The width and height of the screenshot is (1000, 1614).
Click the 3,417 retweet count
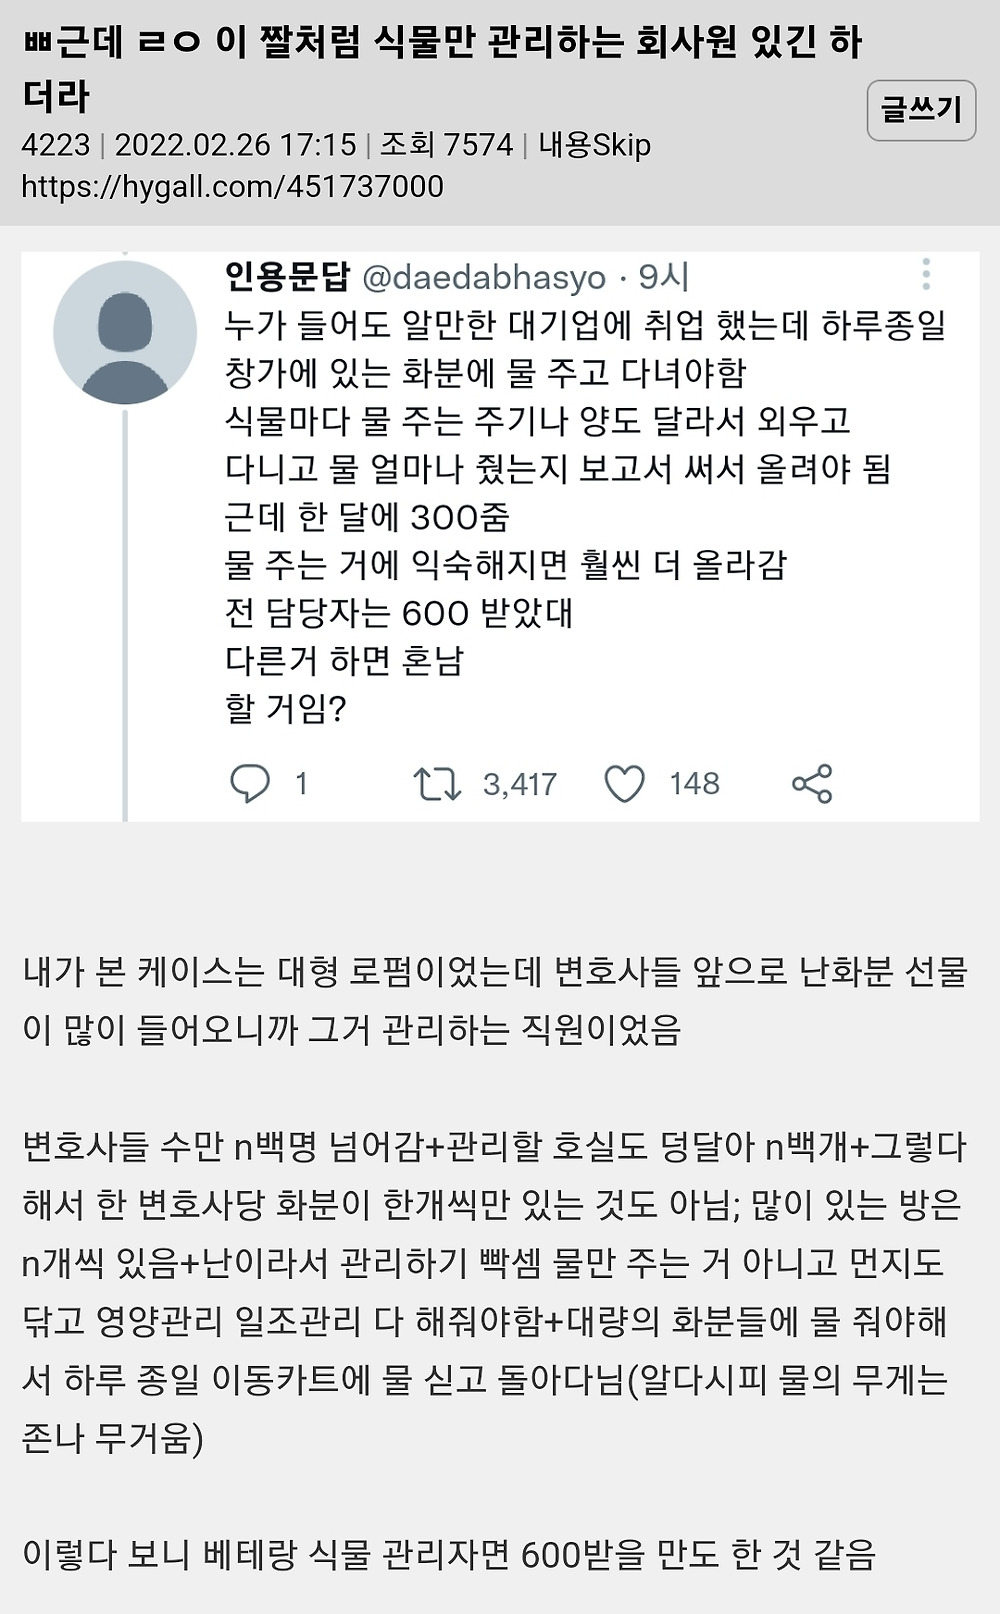pyautogui.click(x=520, y=784)
